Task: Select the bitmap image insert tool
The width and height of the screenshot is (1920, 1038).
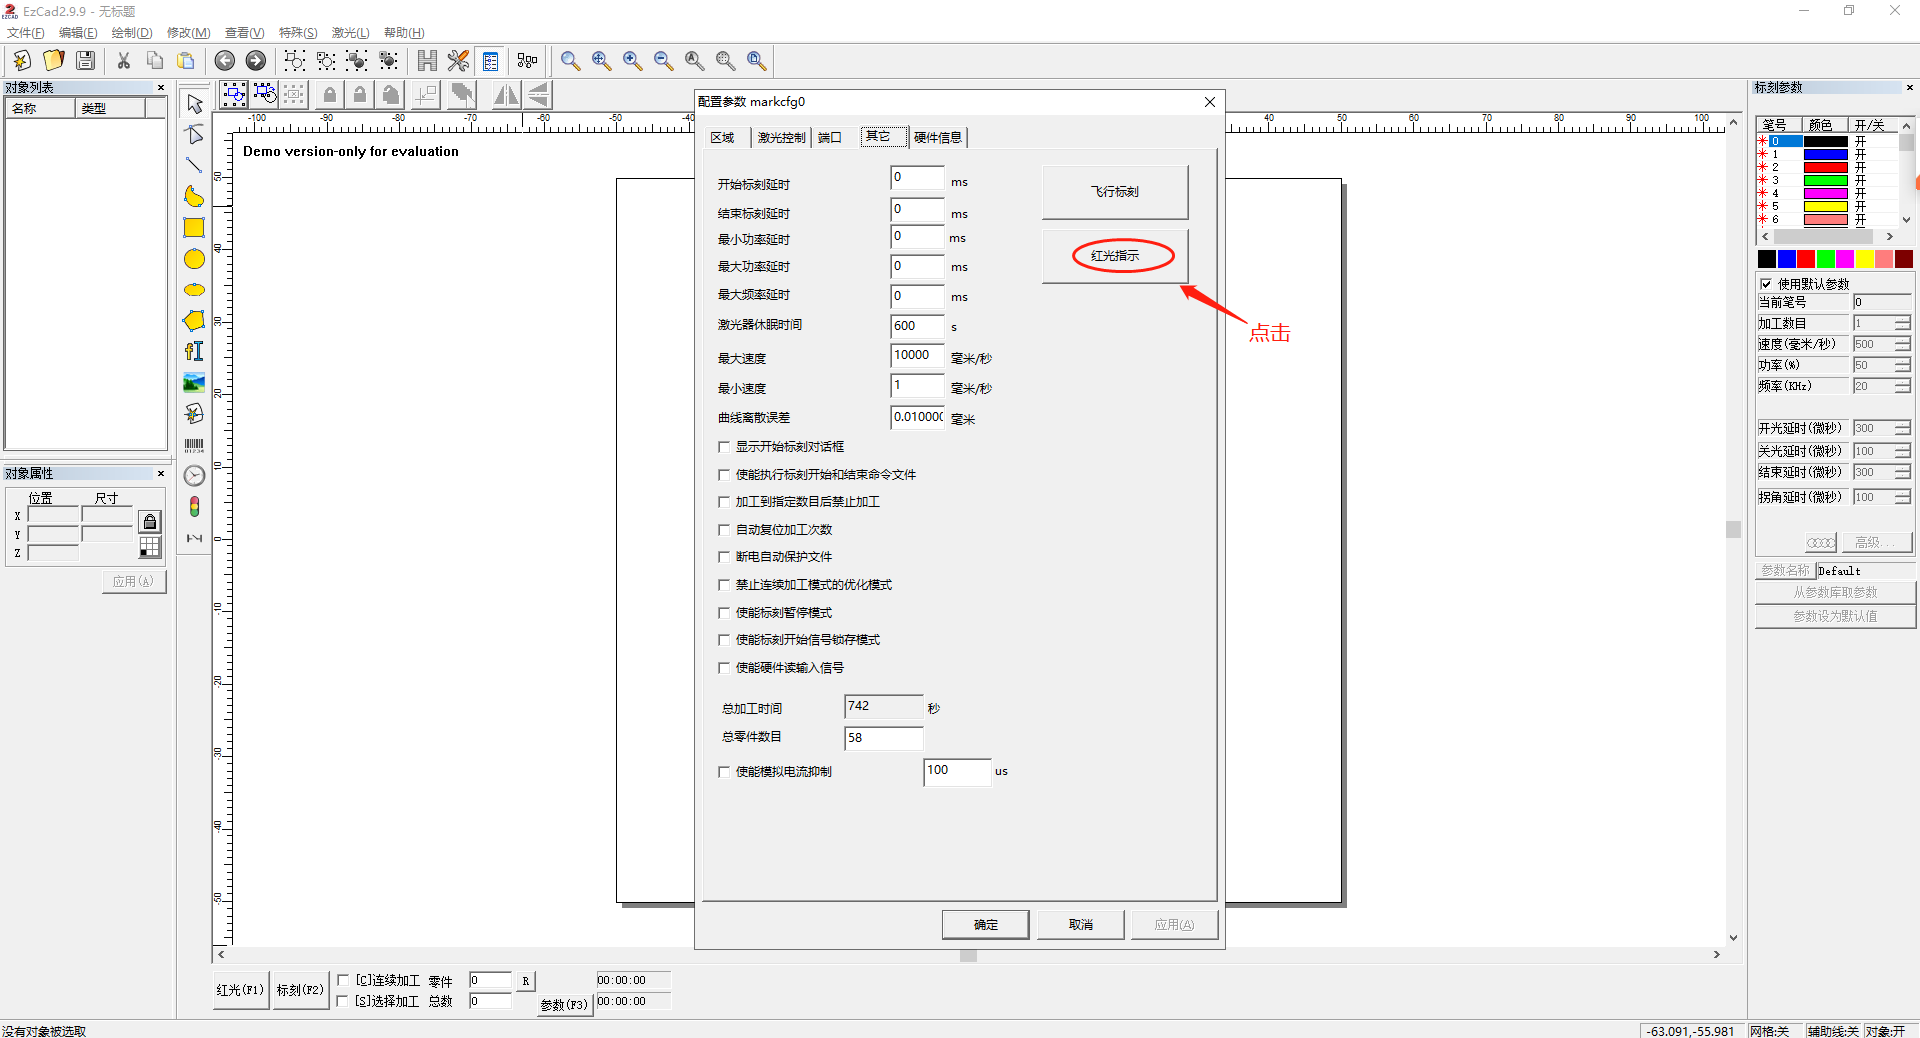Action: coord(194,382)
